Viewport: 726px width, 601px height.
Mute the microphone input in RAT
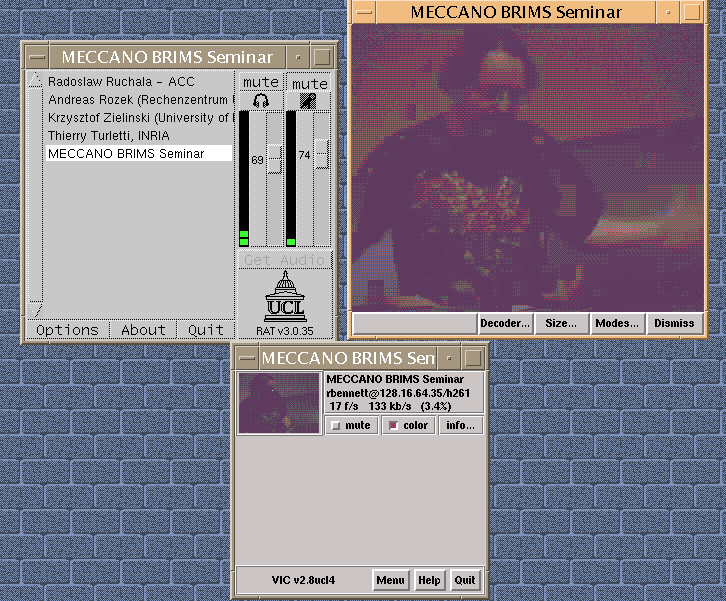pos(309,83)
